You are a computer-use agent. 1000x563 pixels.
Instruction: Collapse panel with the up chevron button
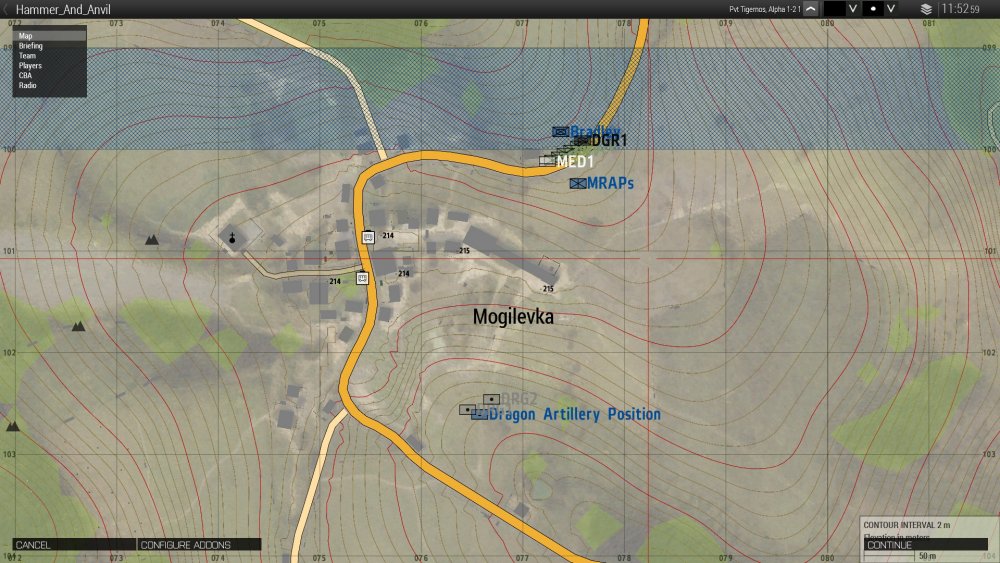810,9
